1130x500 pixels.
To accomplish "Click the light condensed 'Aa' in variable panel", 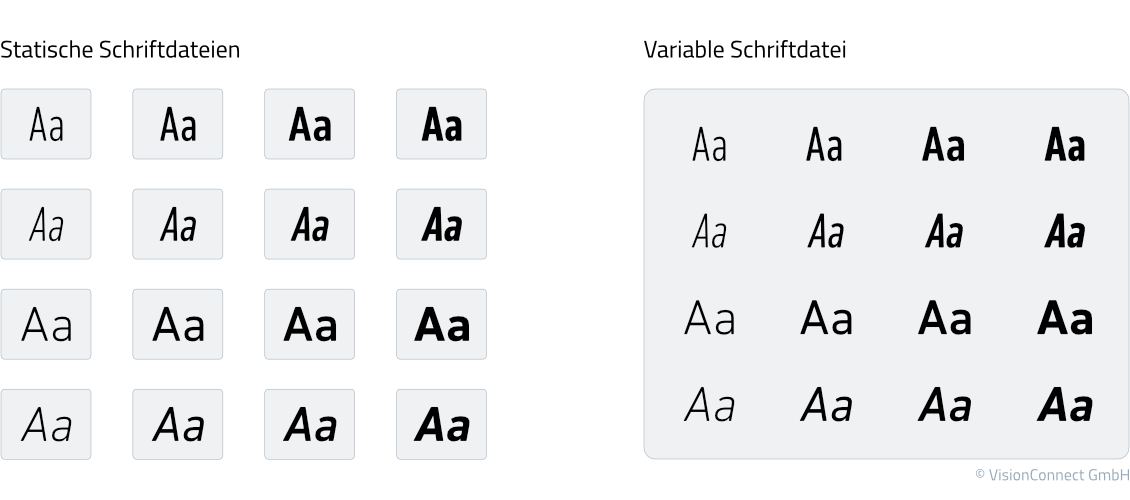I will [x=709, y=144].
